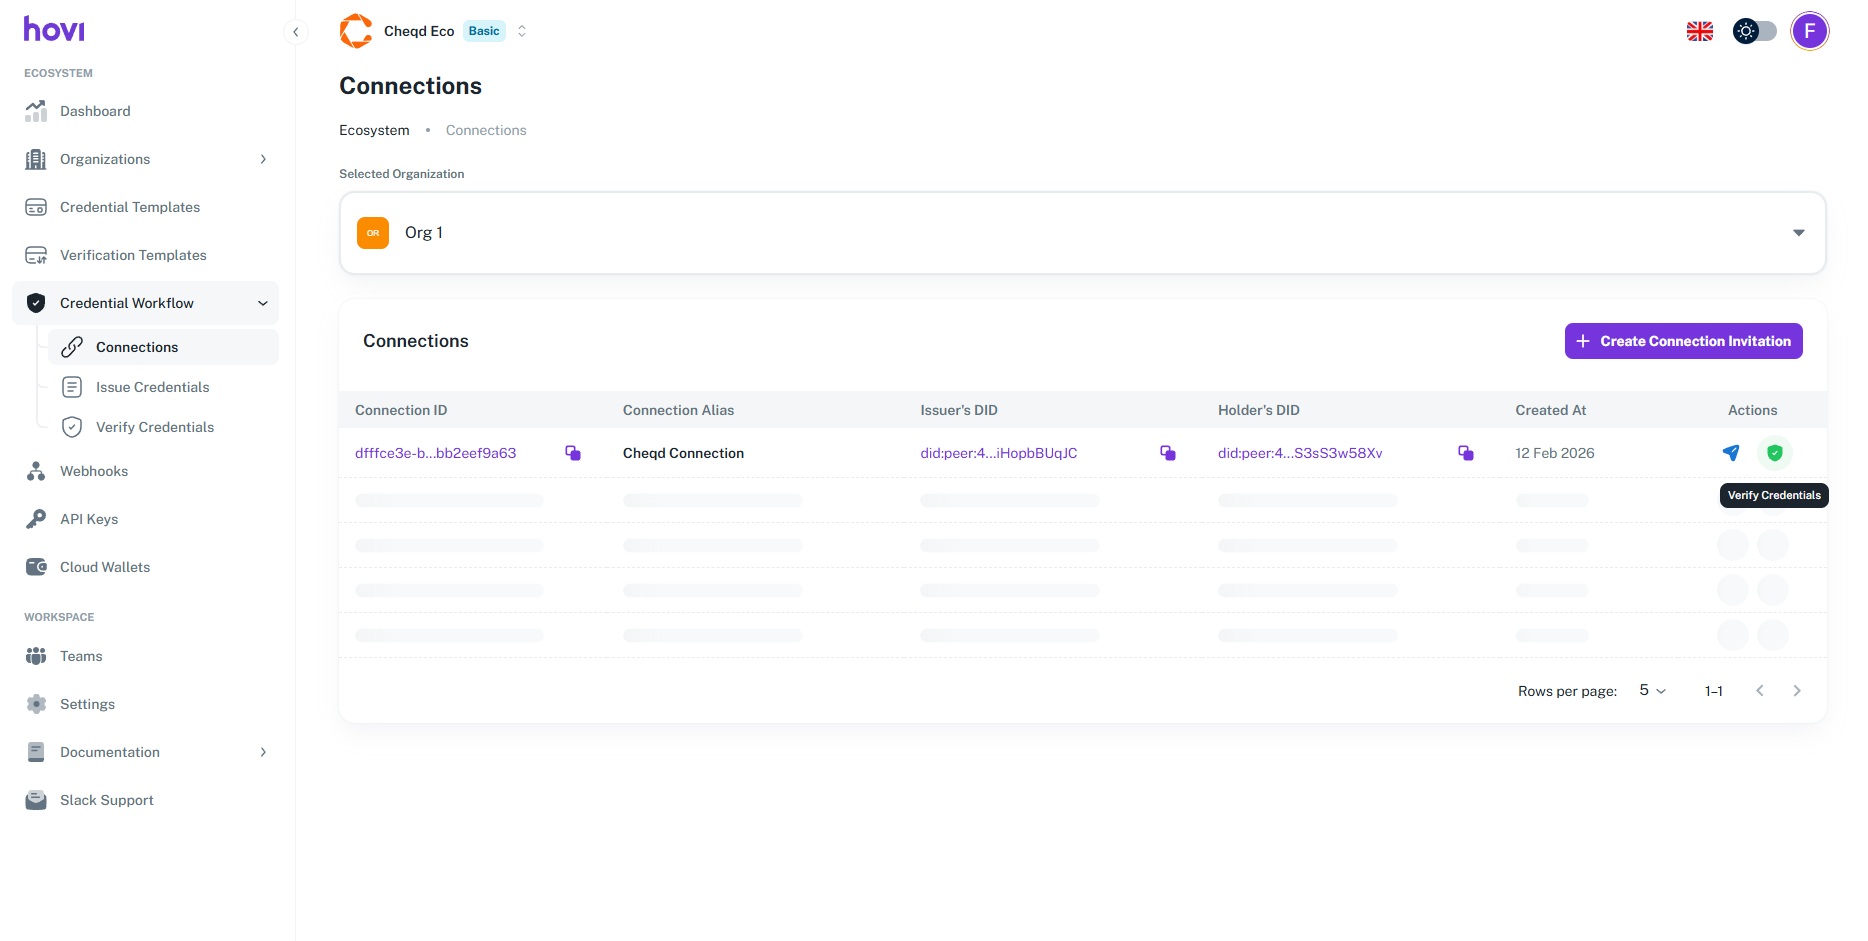Go to Webhooks in the sidebar
This screenshot has height=941, width=1868.
(x=94, y=471)
